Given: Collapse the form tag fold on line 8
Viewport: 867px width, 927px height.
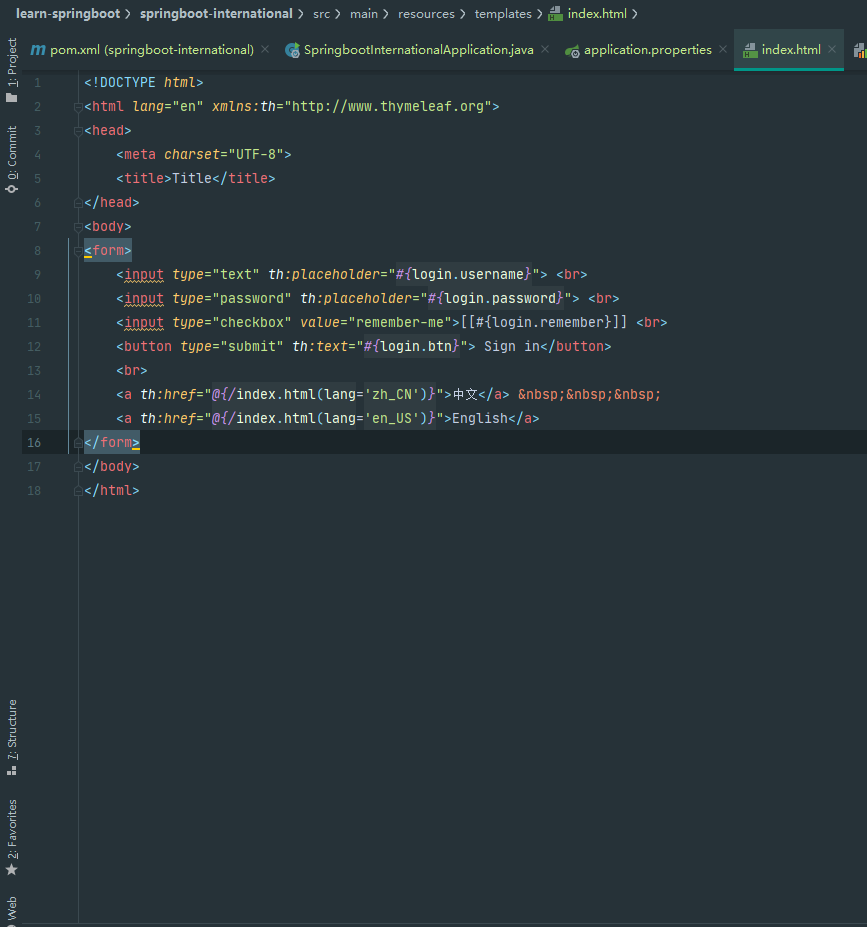Looking at the screenshot, I should (78, 251).
